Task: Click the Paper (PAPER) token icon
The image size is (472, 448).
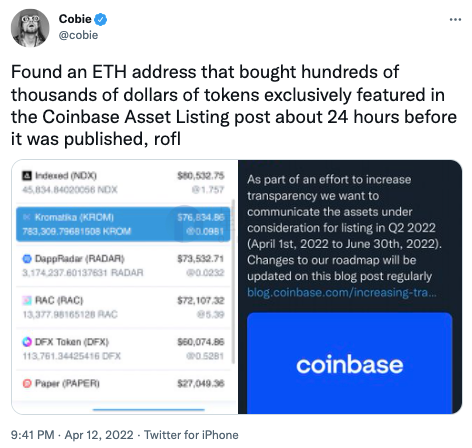Action: 27,384
